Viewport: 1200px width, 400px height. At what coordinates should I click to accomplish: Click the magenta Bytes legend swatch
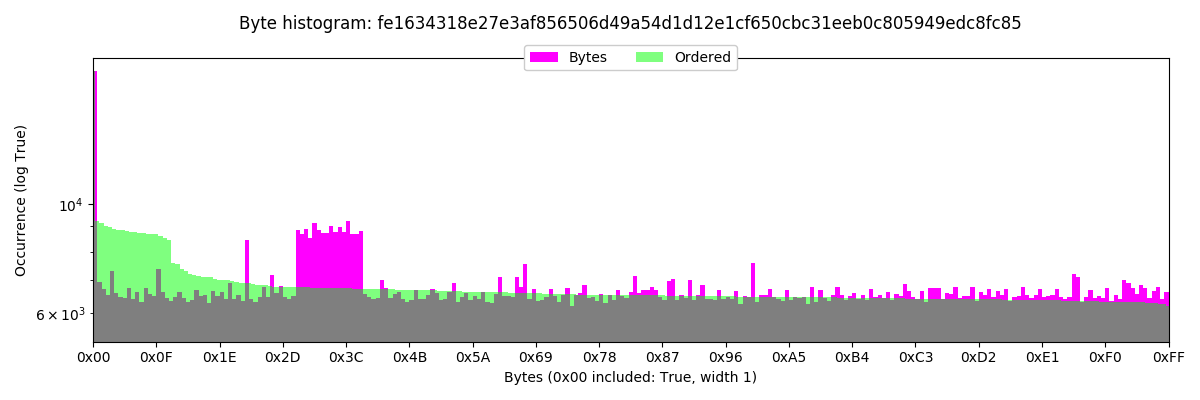543,58
